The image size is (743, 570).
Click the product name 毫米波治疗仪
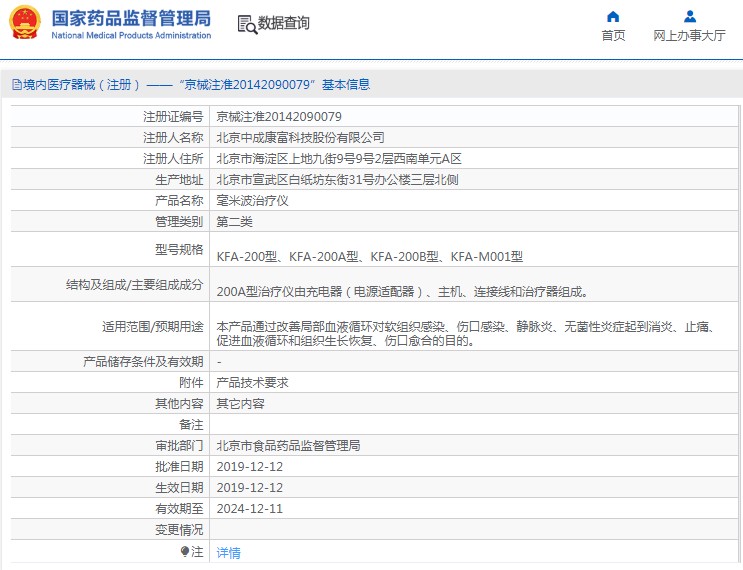coord(252,200)
